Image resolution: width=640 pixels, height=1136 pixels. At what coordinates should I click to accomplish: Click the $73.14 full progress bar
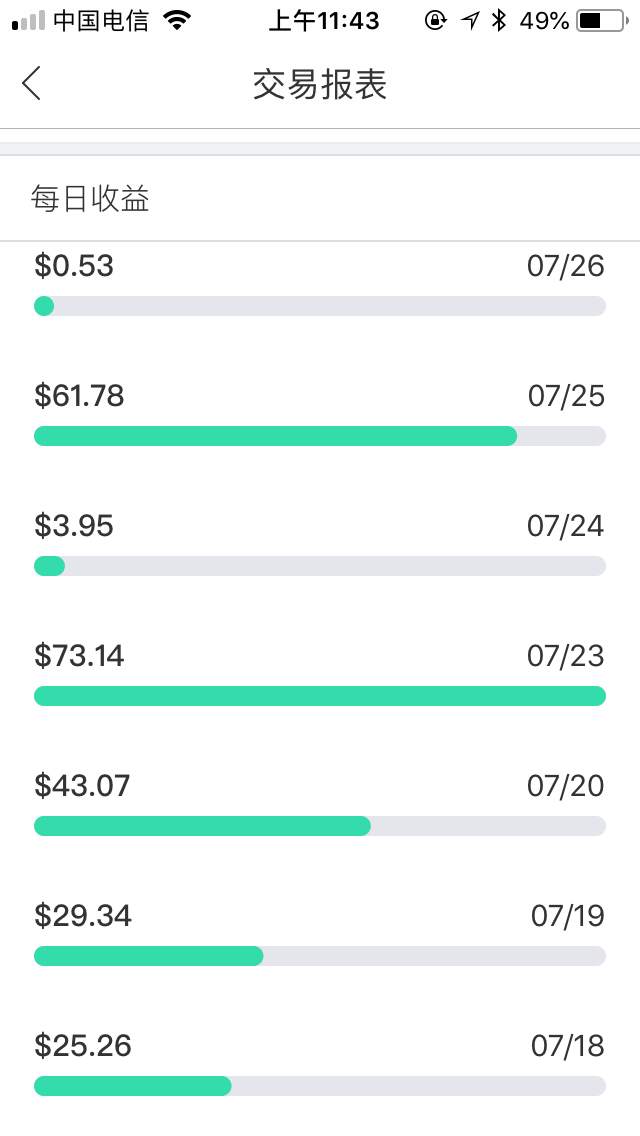click(x=320, y=696)
